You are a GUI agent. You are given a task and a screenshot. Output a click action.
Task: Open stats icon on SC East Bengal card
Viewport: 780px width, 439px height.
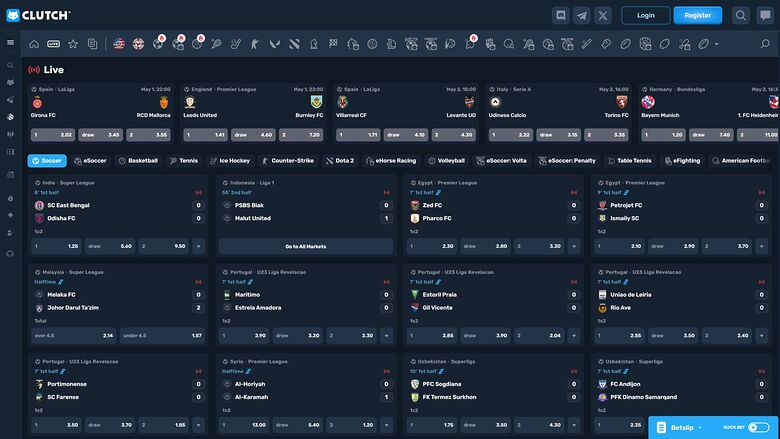[x=198, y=192]
